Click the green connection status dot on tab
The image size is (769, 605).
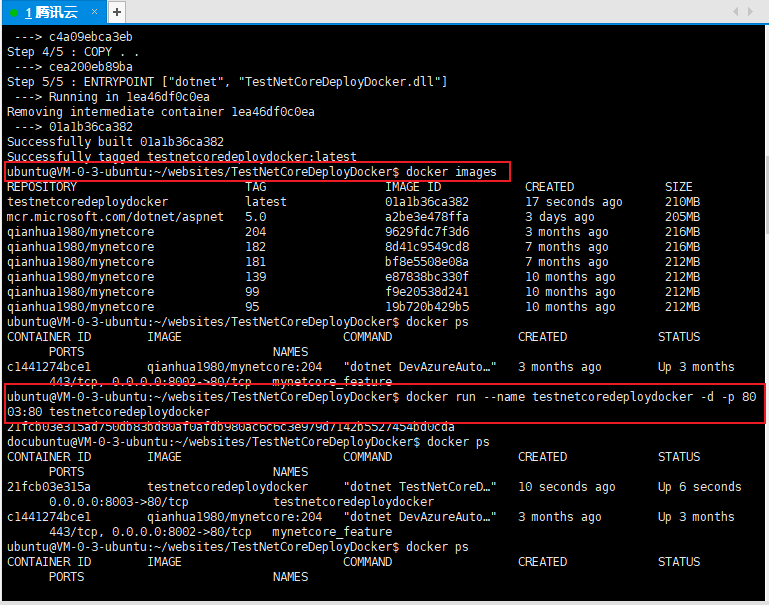(x=14, y=12)
